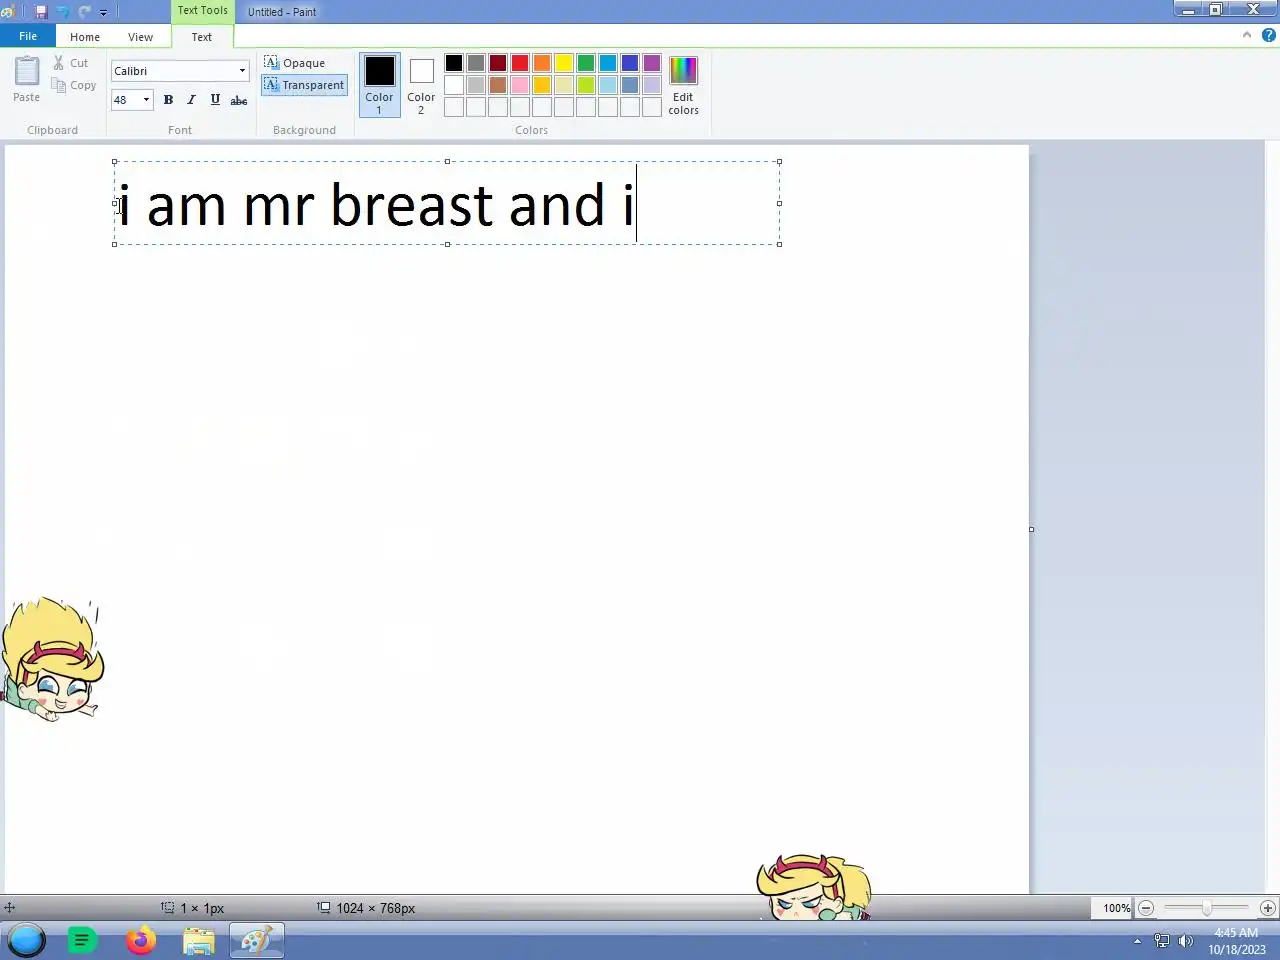Open Paint Help with the question mark icon
Image resolution: width=1280 pixels, height=960 pixels.
tap(1269, 35)
